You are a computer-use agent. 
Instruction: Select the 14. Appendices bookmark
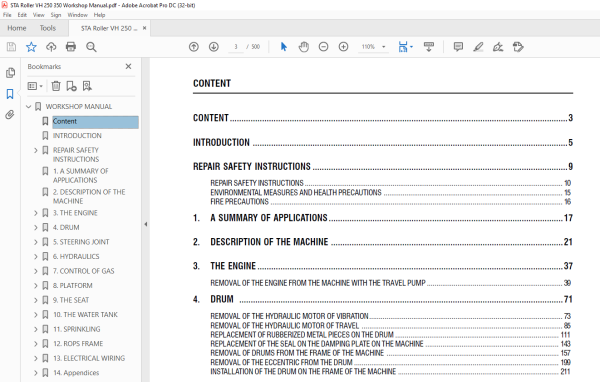[76, 373]
